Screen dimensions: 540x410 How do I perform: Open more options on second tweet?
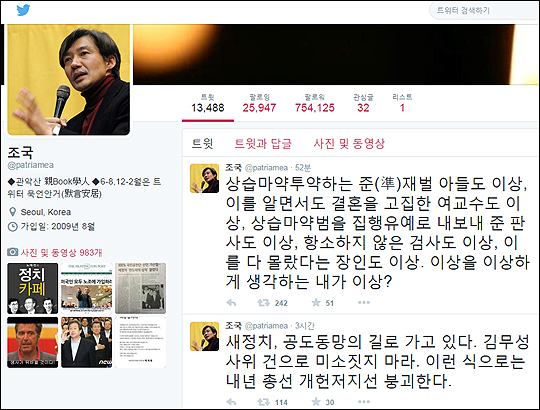tap(364, 401)
